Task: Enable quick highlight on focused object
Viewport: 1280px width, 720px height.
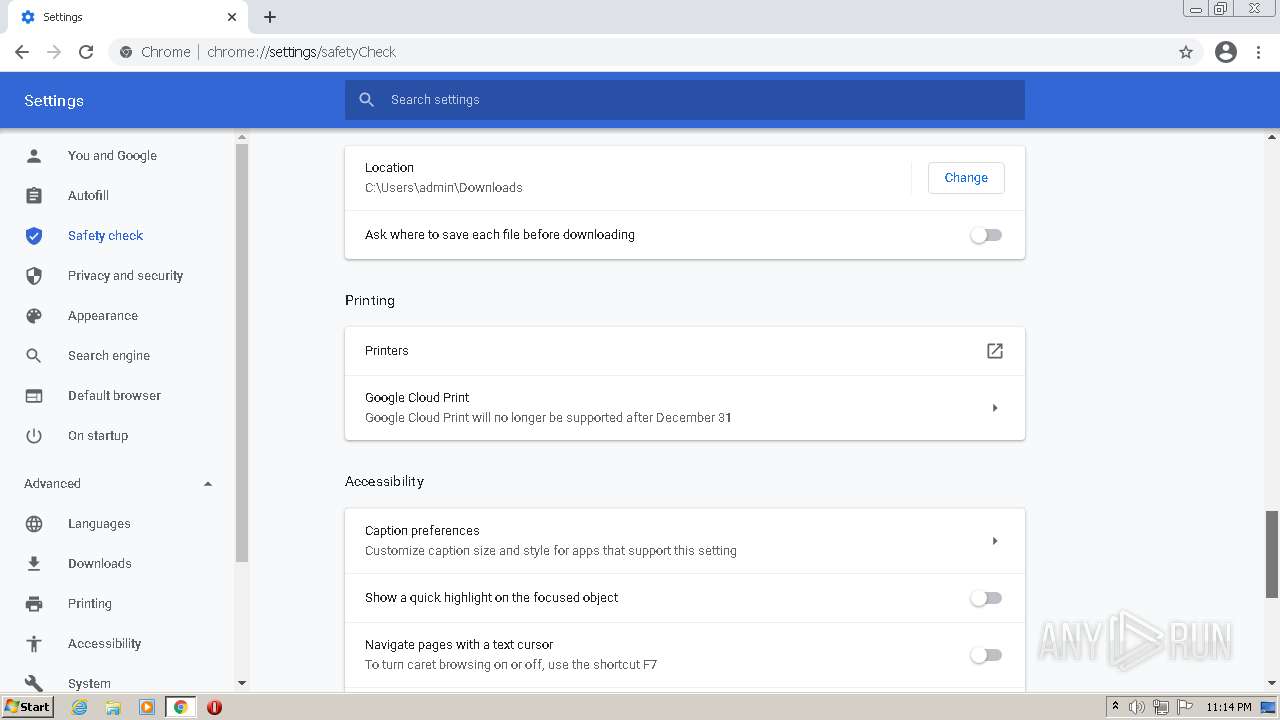Action: (986, 598)
